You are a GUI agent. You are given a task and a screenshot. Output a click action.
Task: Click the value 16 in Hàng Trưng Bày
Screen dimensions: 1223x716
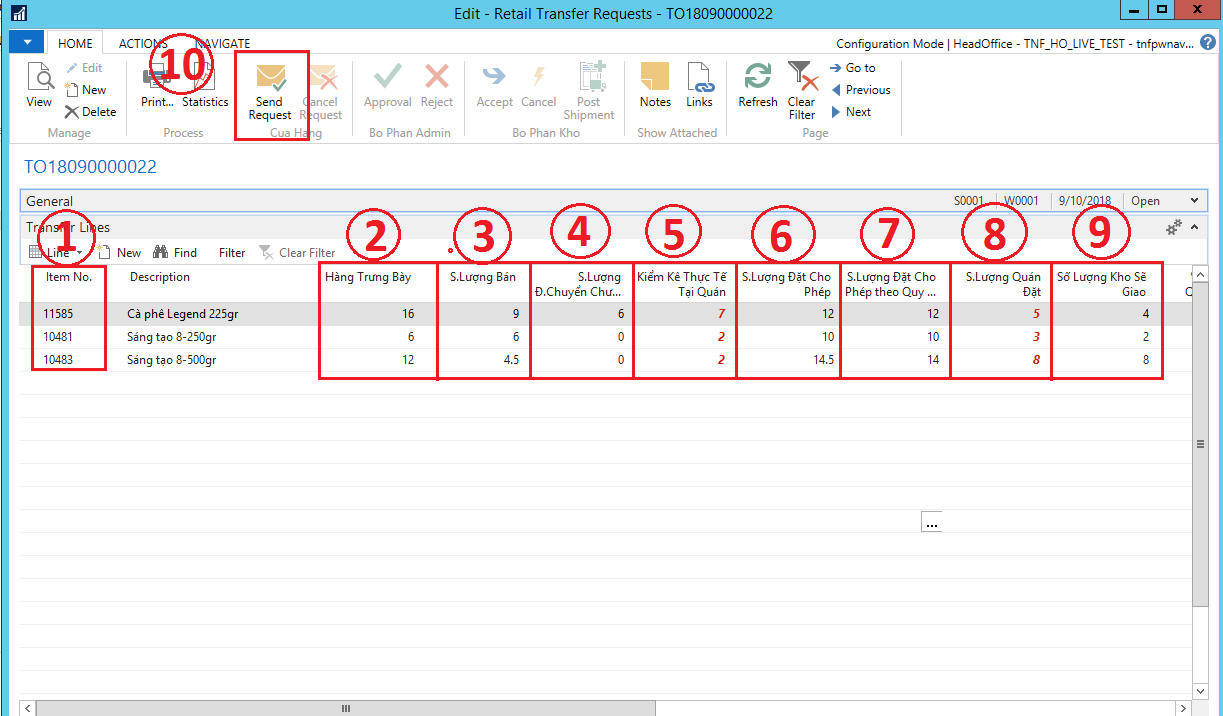(x=407, y=313)
